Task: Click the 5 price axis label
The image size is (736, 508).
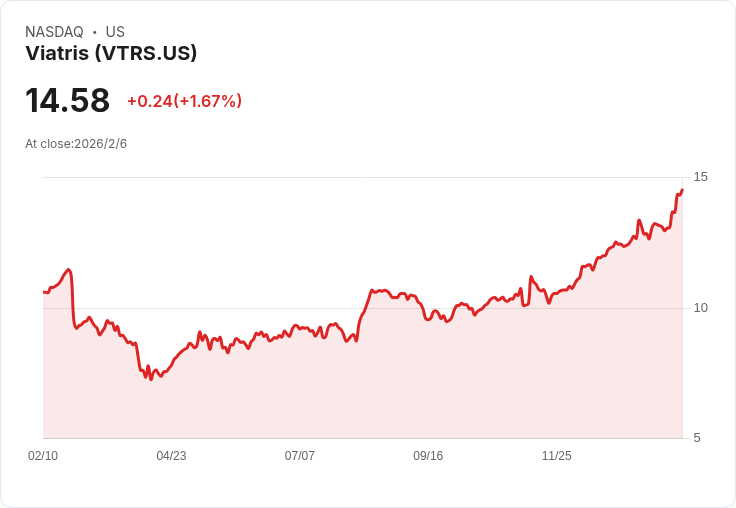Action: pyautogui.click(x=697, y=438)
